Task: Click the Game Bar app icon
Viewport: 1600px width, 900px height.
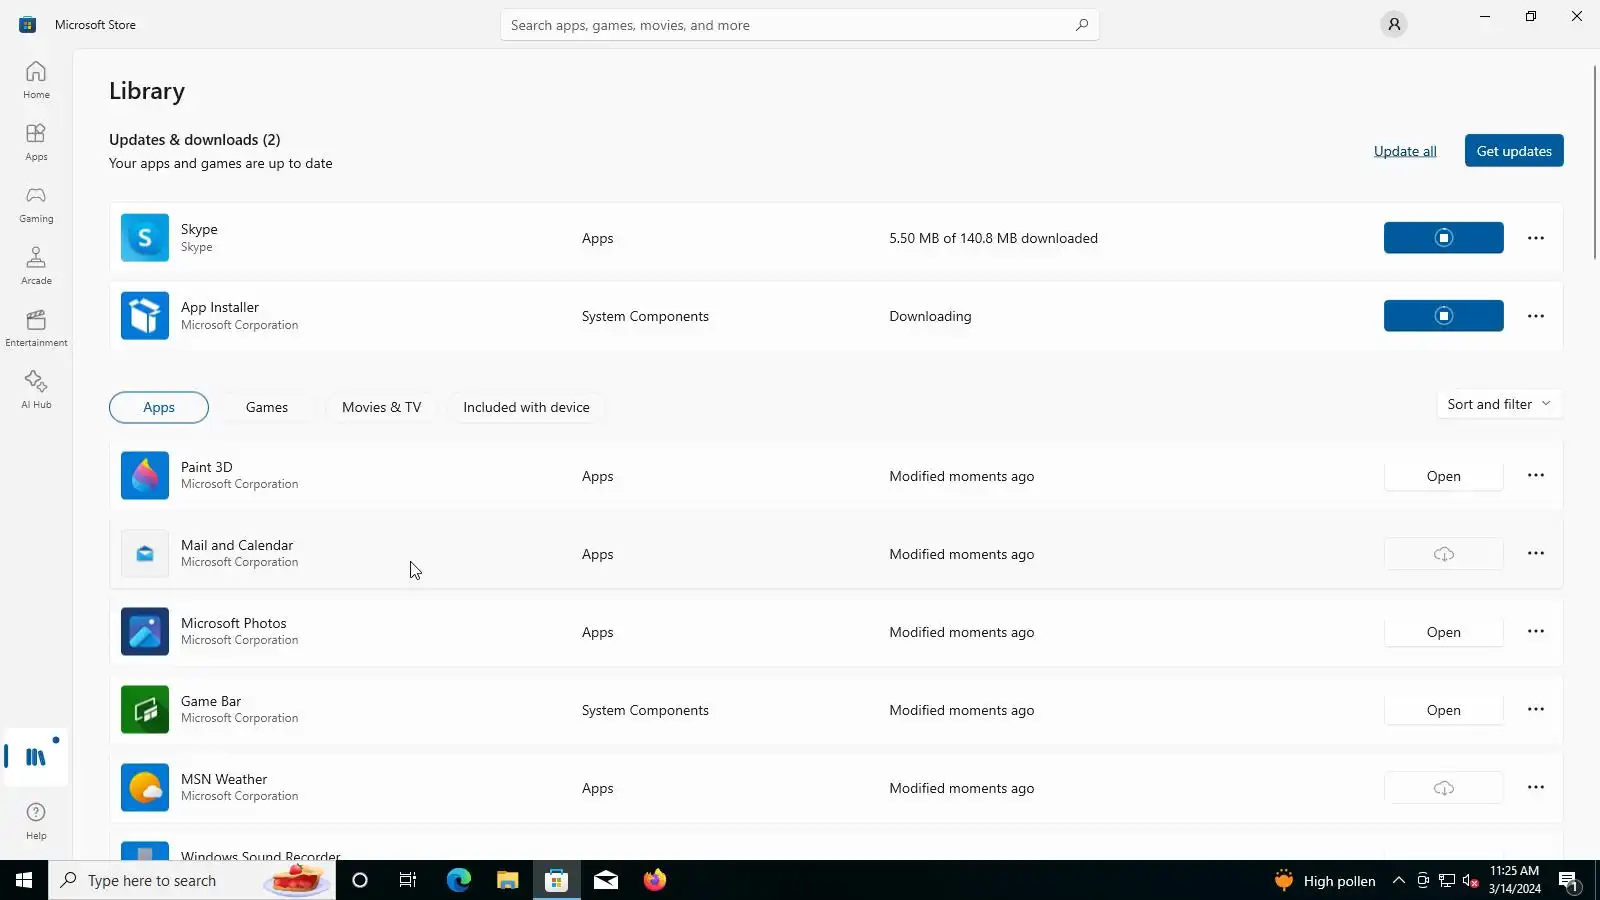Action: [x=145, y=710]
